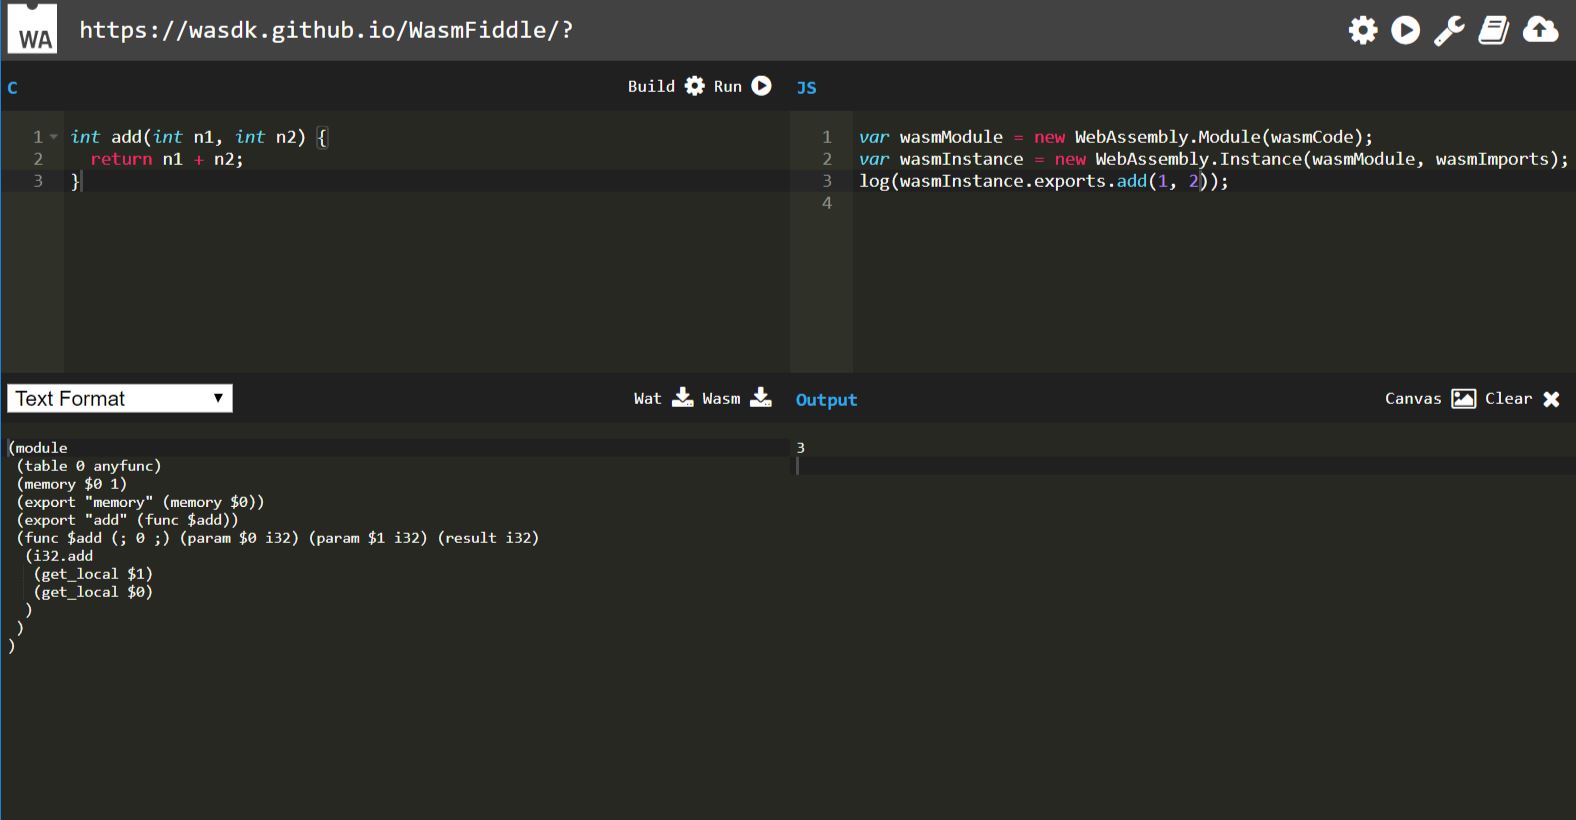Click the Run label
The width and height of the screenshot is (1576, 820).
[x=728, y=86]
